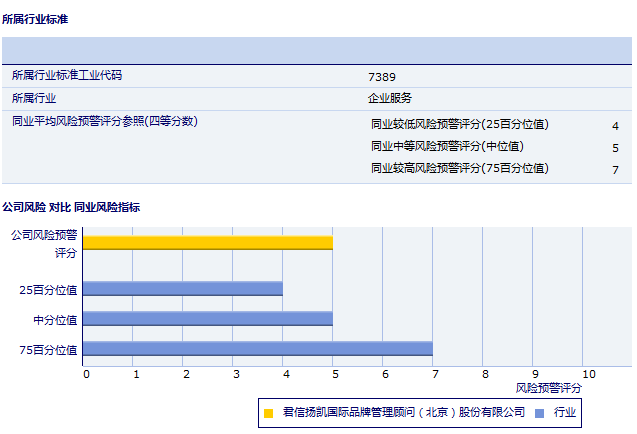Select the blue 25百分位值 bar
The width and height of the screenshot is (637, 434).
(x=182, y=289)
